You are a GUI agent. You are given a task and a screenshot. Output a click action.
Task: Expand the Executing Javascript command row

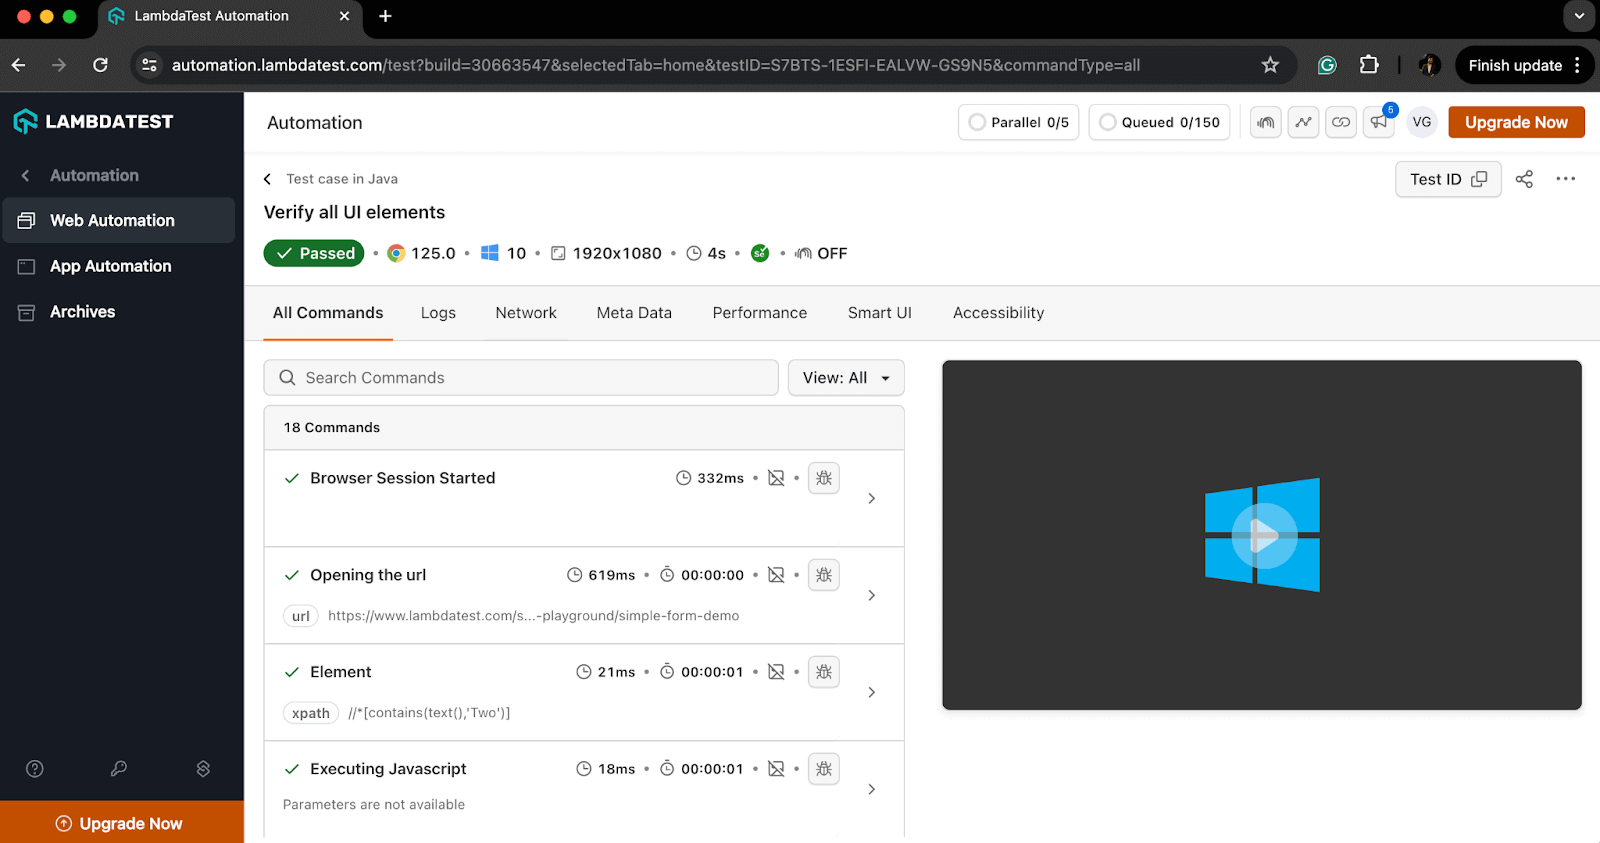(871, 789)
